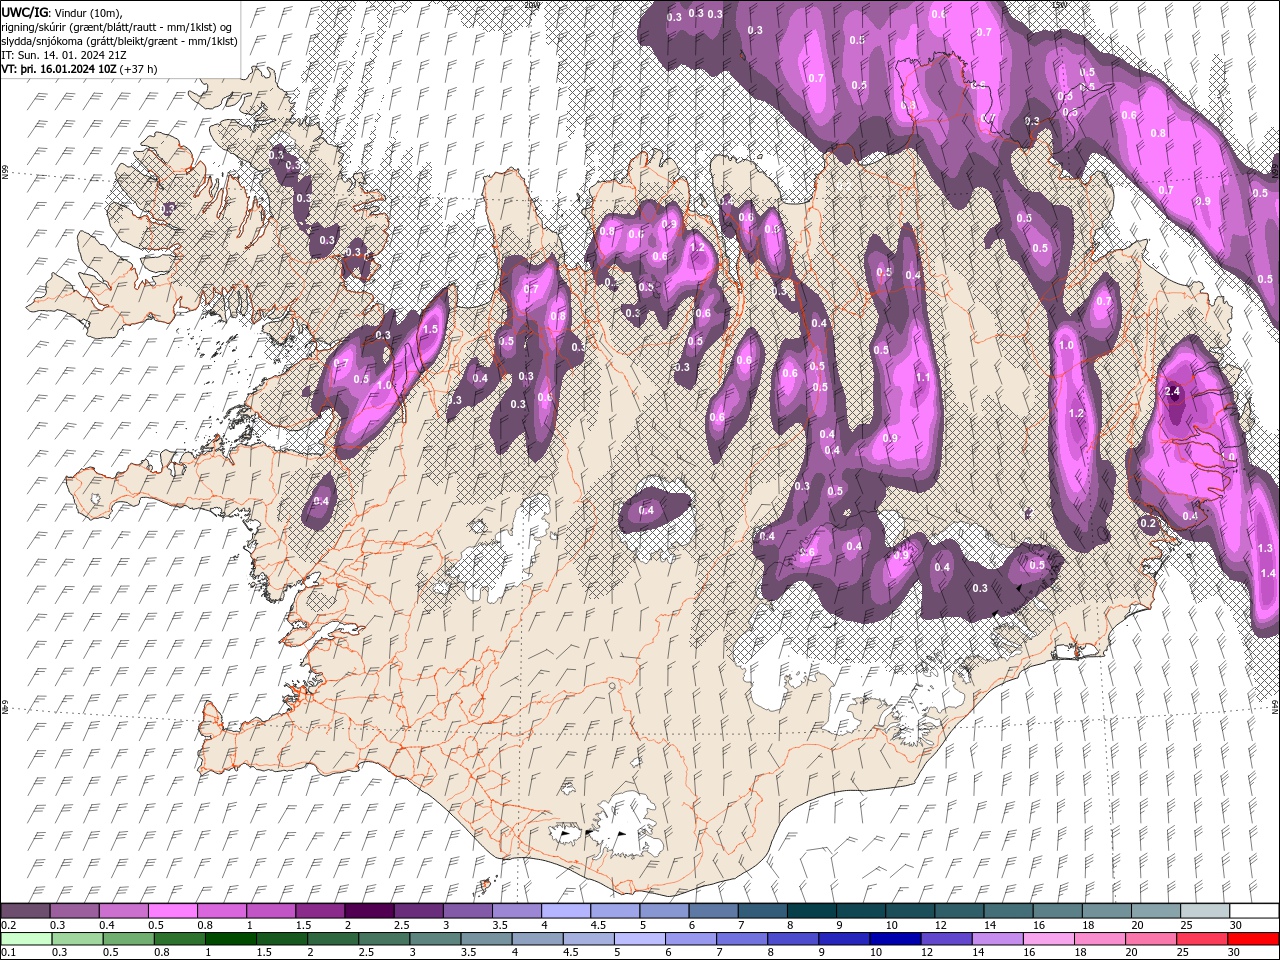The height and width of the screenshot is (960, 1280).
Task: Click the light lavender 4 snow legend swatch
Action: (566, 911)
